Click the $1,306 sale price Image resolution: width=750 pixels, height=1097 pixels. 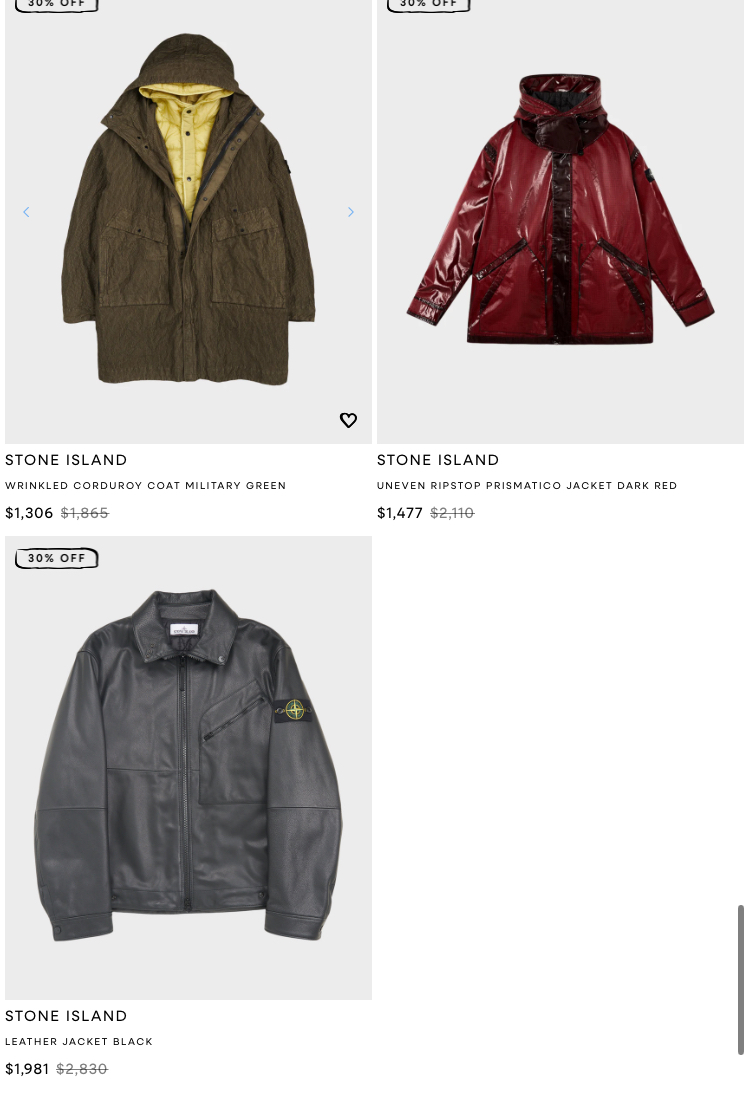(x=29, y=513)
